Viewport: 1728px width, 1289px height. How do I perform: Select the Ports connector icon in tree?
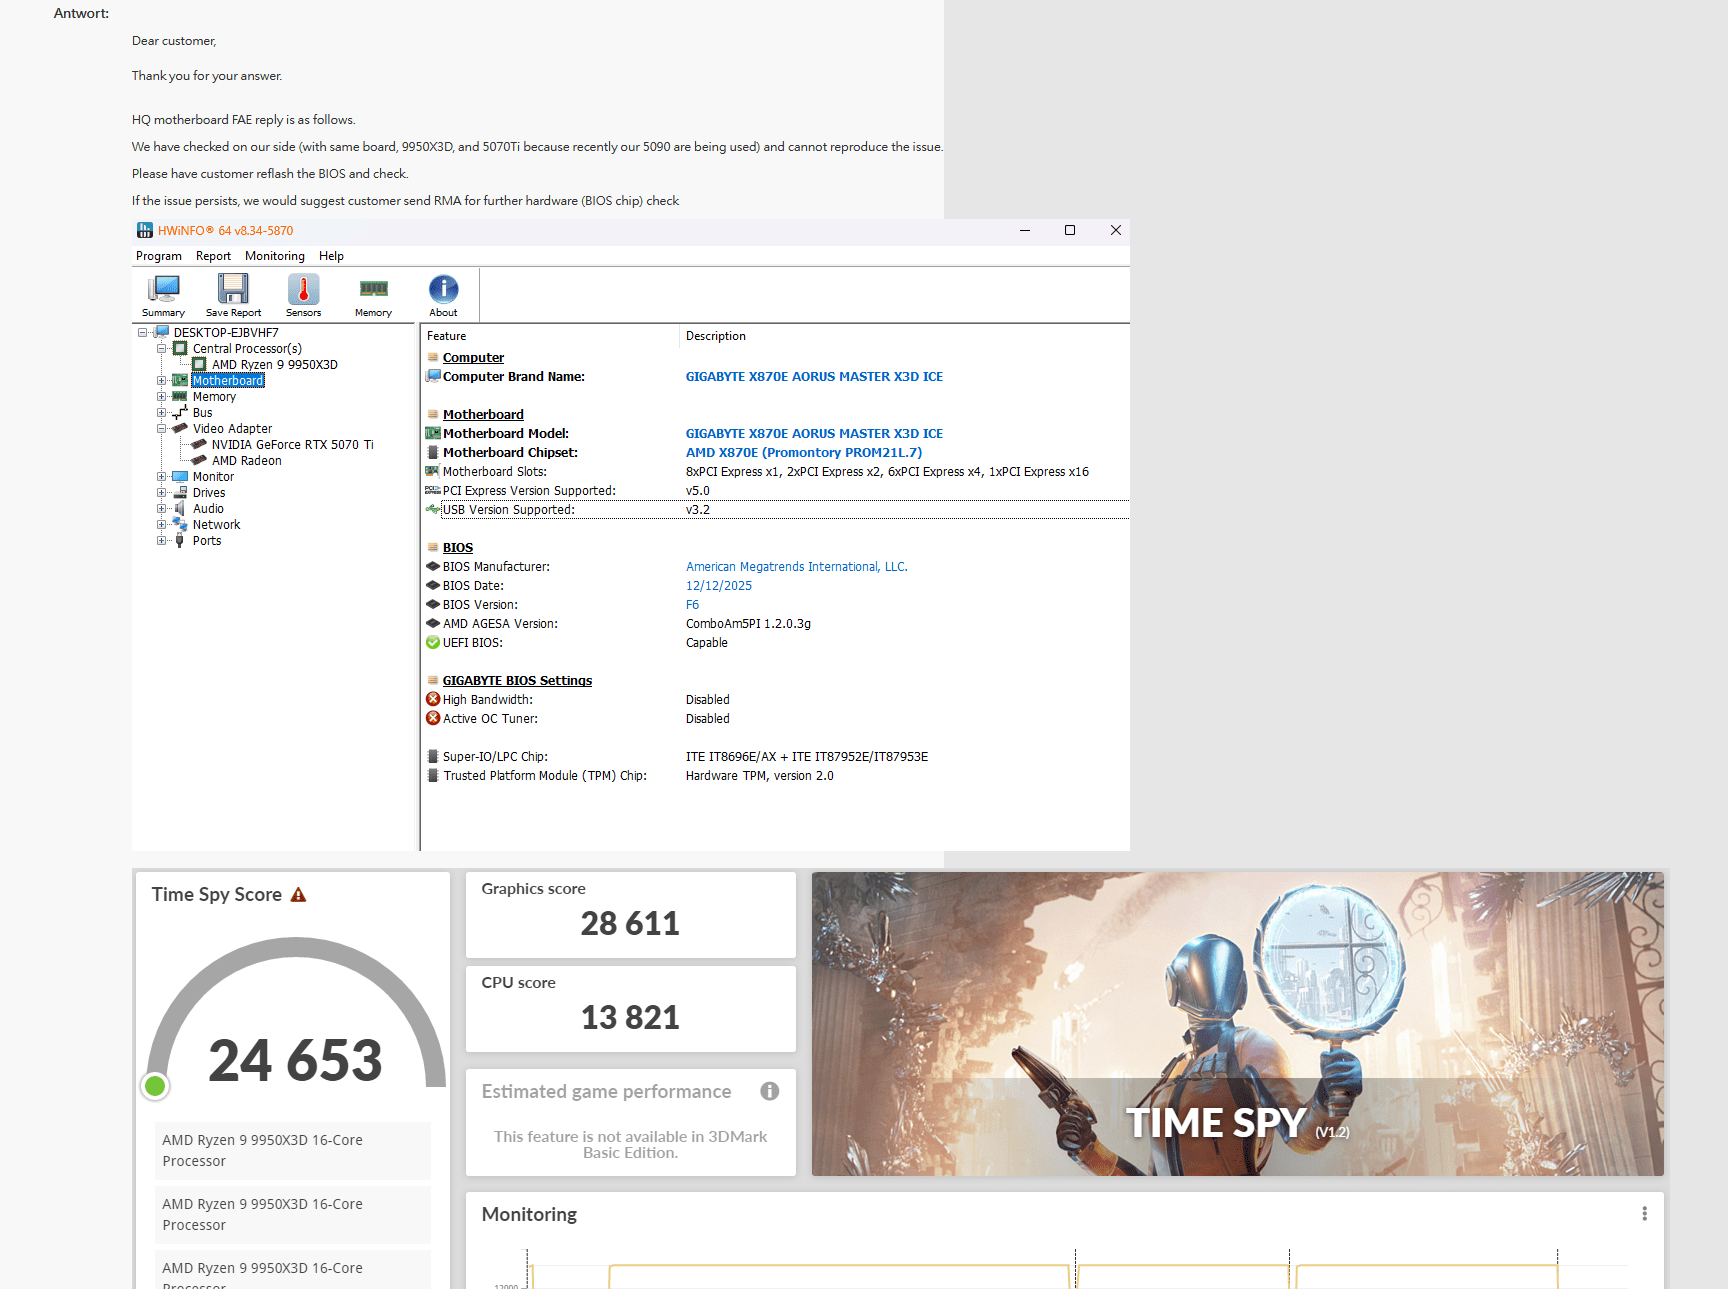click(180, 540)
